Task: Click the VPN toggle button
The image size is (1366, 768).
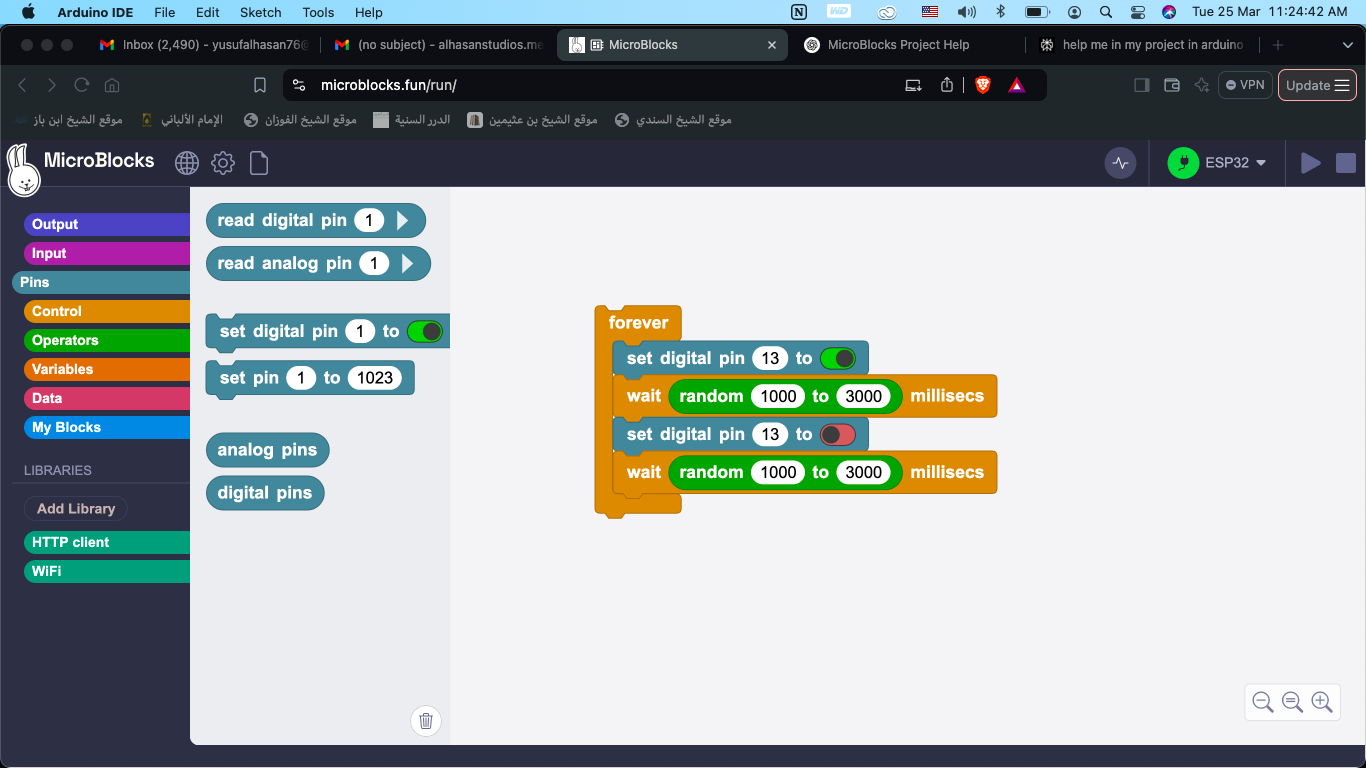Action: point(1245,85)
